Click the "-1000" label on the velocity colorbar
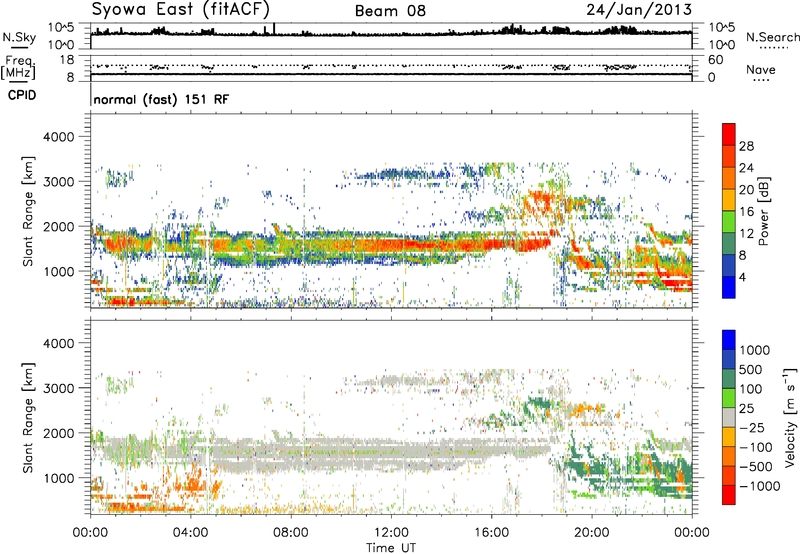Viewport: 800px width, 554px height. tap(760, 486)
